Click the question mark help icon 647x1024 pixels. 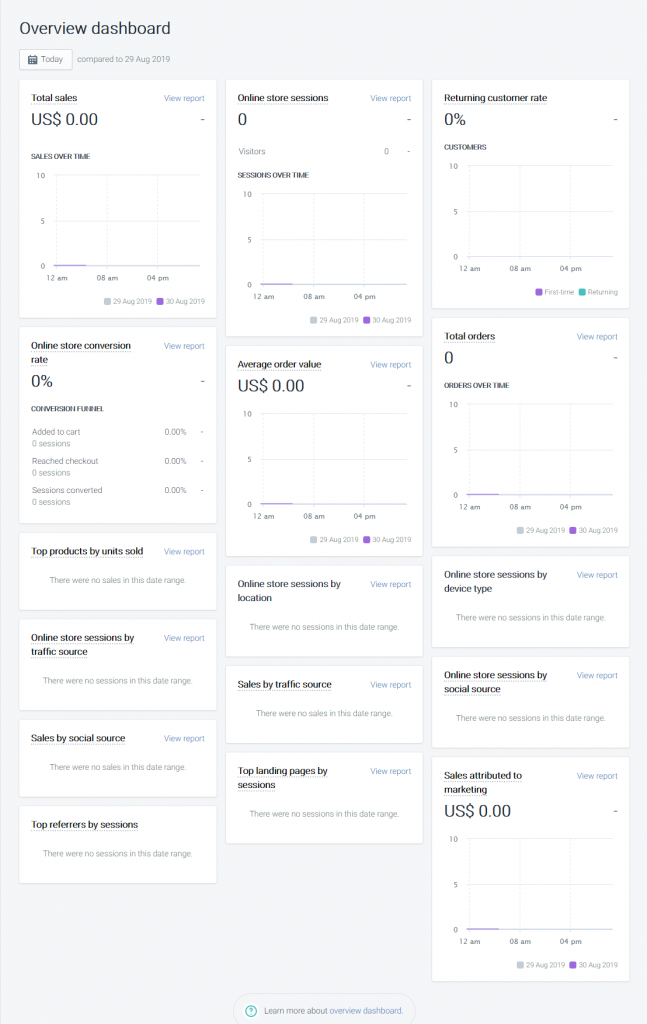pos(251,1011)
